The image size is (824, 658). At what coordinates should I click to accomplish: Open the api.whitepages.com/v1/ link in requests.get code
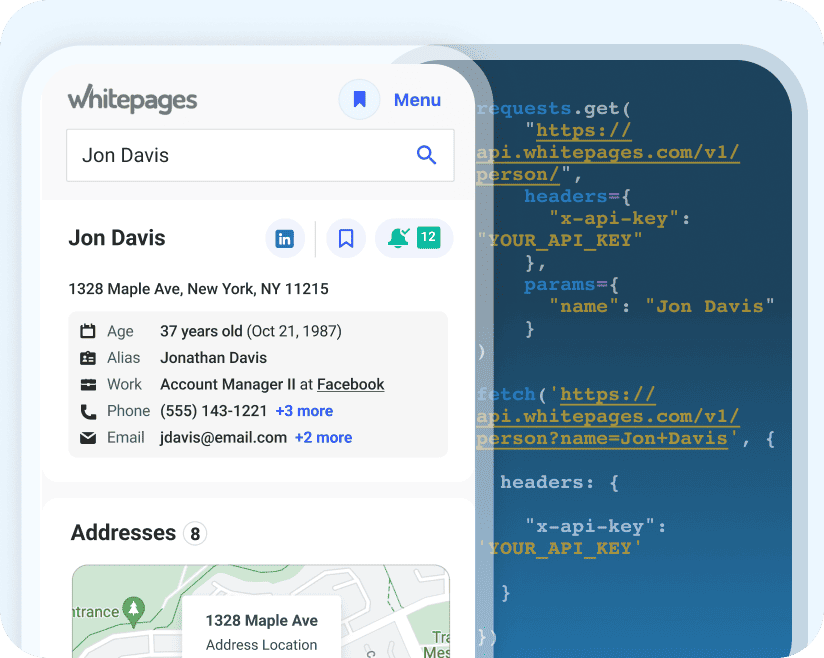tap(607, 152)
